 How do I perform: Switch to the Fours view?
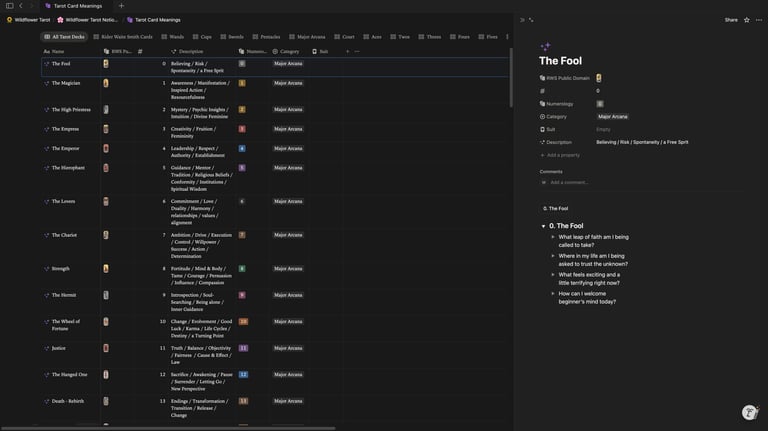coord(460,37)
